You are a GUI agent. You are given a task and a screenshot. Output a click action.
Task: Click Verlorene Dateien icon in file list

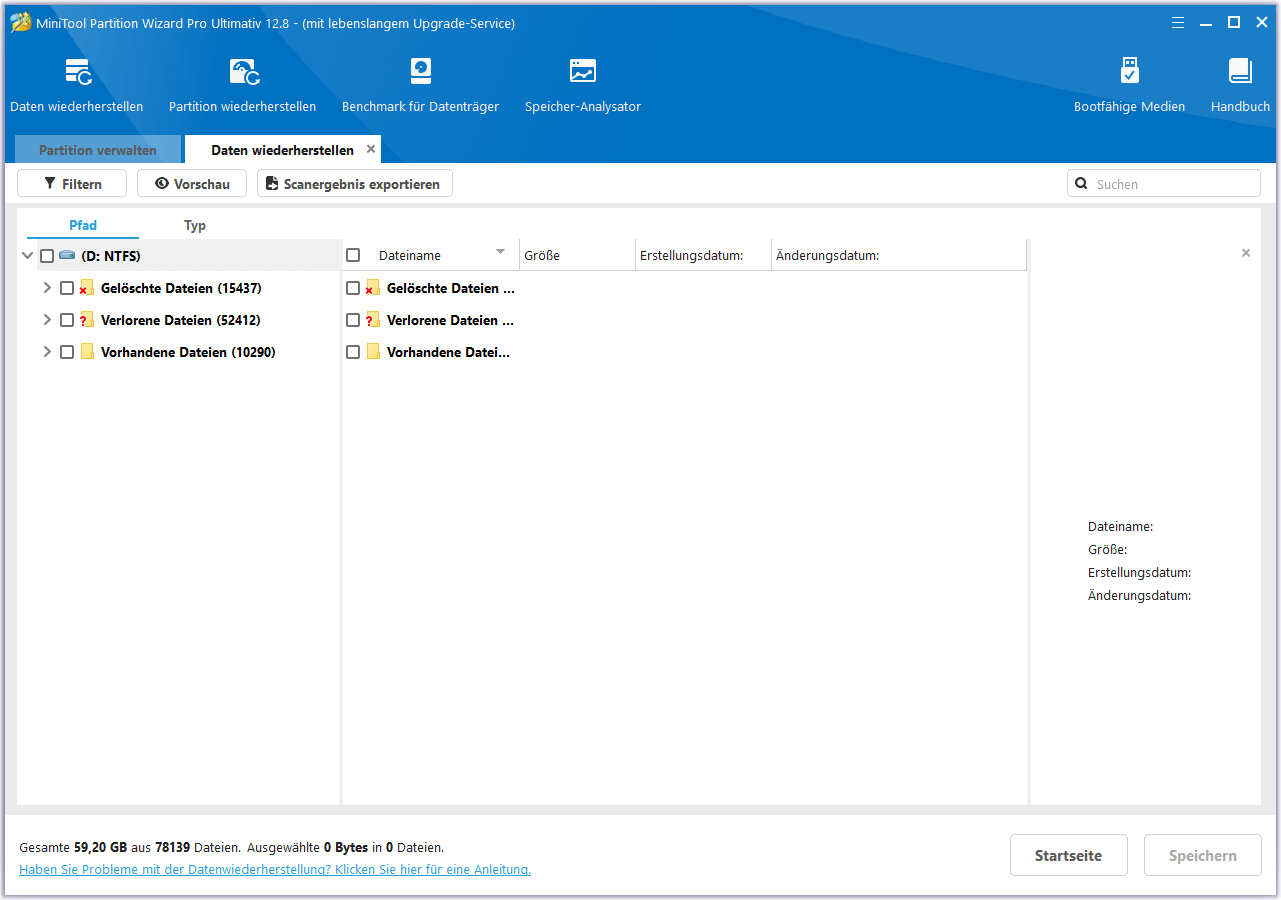tap(372, 320)
